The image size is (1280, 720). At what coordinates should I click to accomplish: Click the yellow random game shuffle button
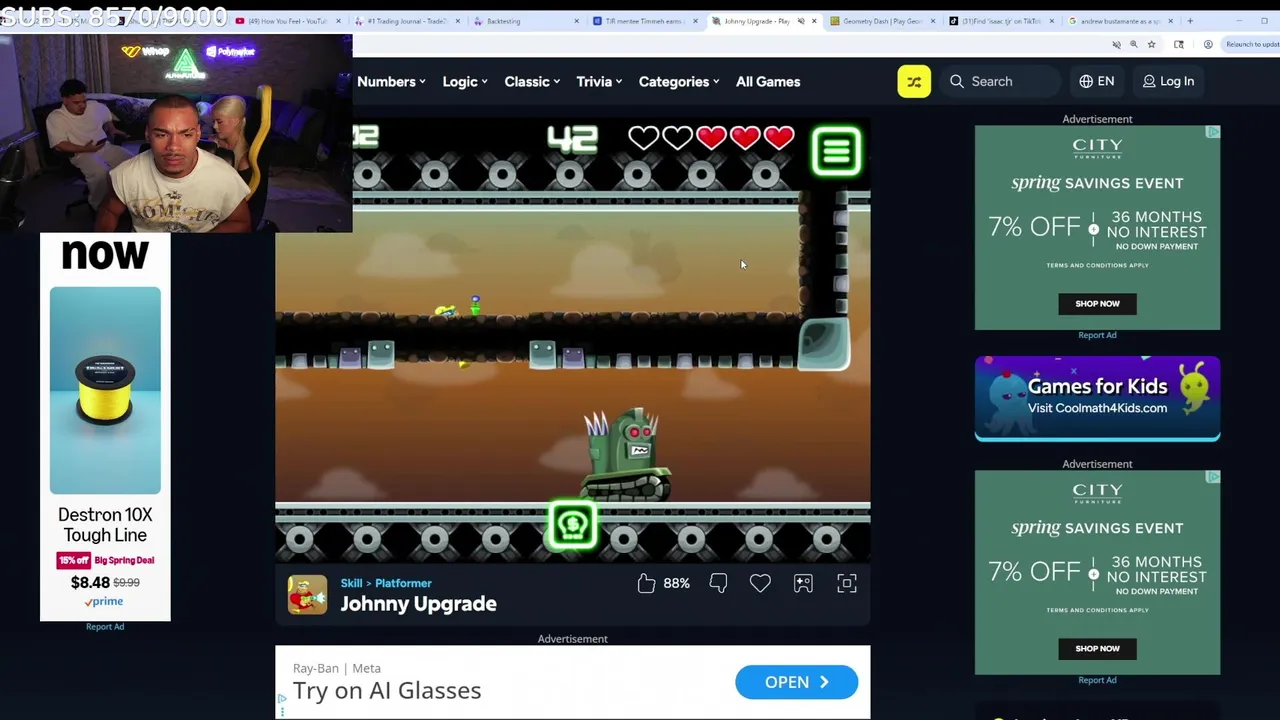(x=914, y=81)
